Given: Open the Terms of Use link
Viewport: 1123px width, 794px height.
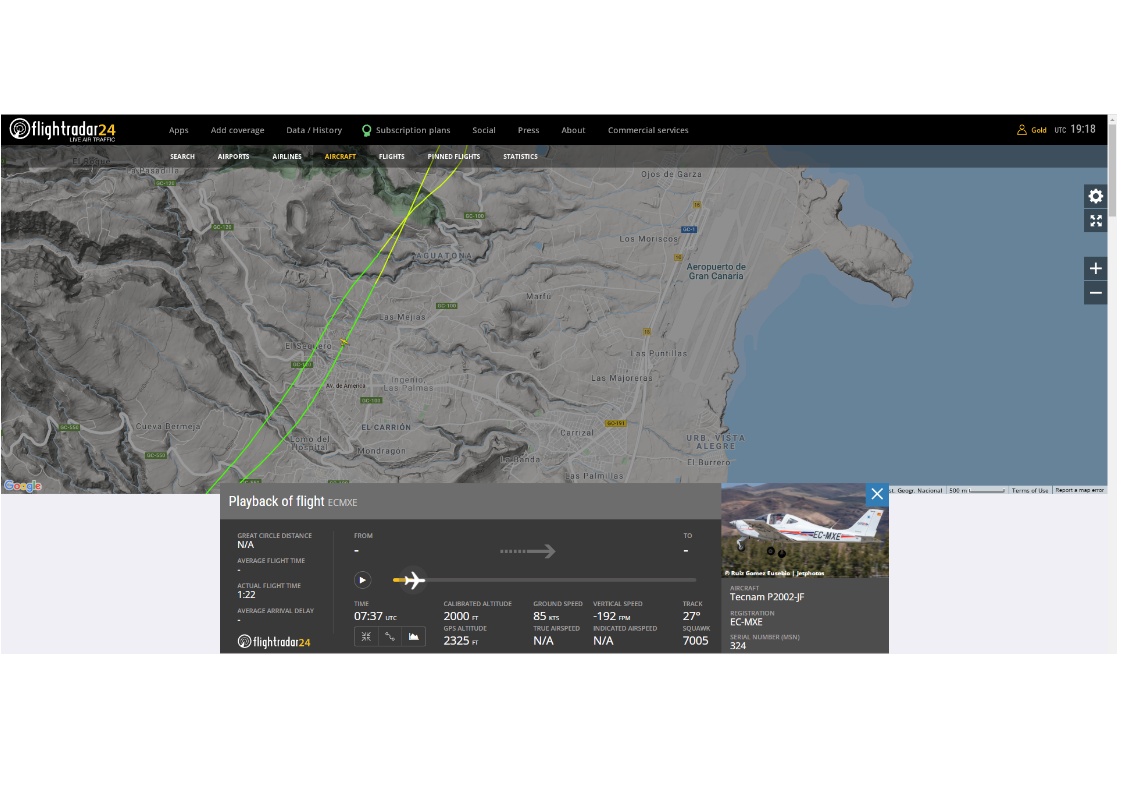Looking at the screenshot, I should tap(1029, 490).
